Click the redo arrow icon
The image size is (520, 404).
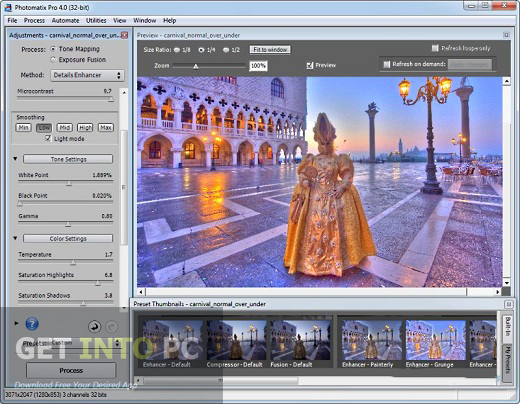click(x=112, y=326)
